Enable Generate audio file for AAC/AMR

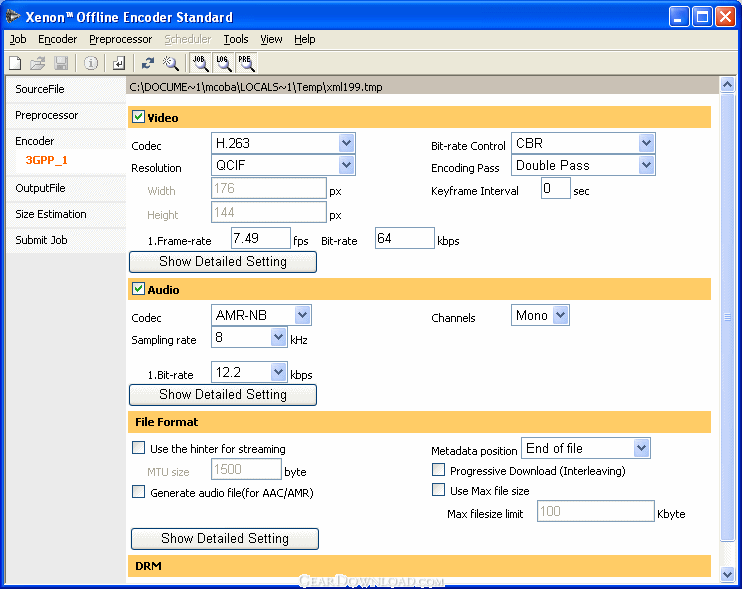click(138, 492)
